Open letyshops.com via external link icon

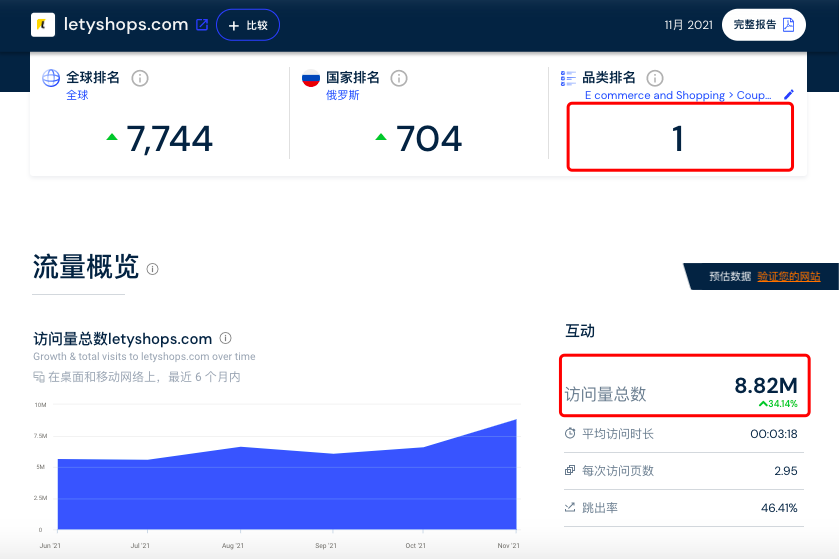pyautogui.click(x=202, y=25)
